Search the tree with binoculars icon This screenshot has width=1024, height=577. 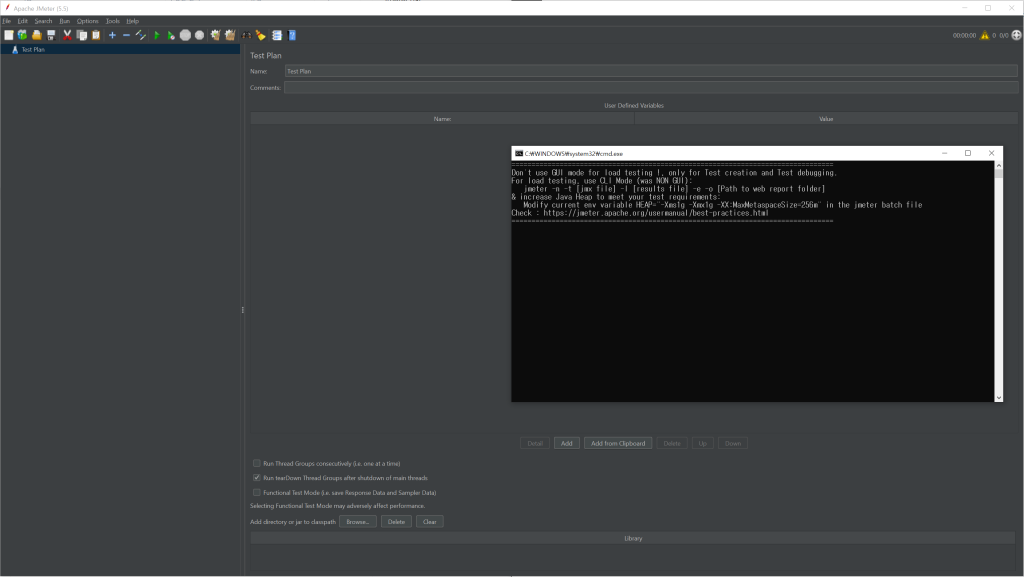[246, 35]
